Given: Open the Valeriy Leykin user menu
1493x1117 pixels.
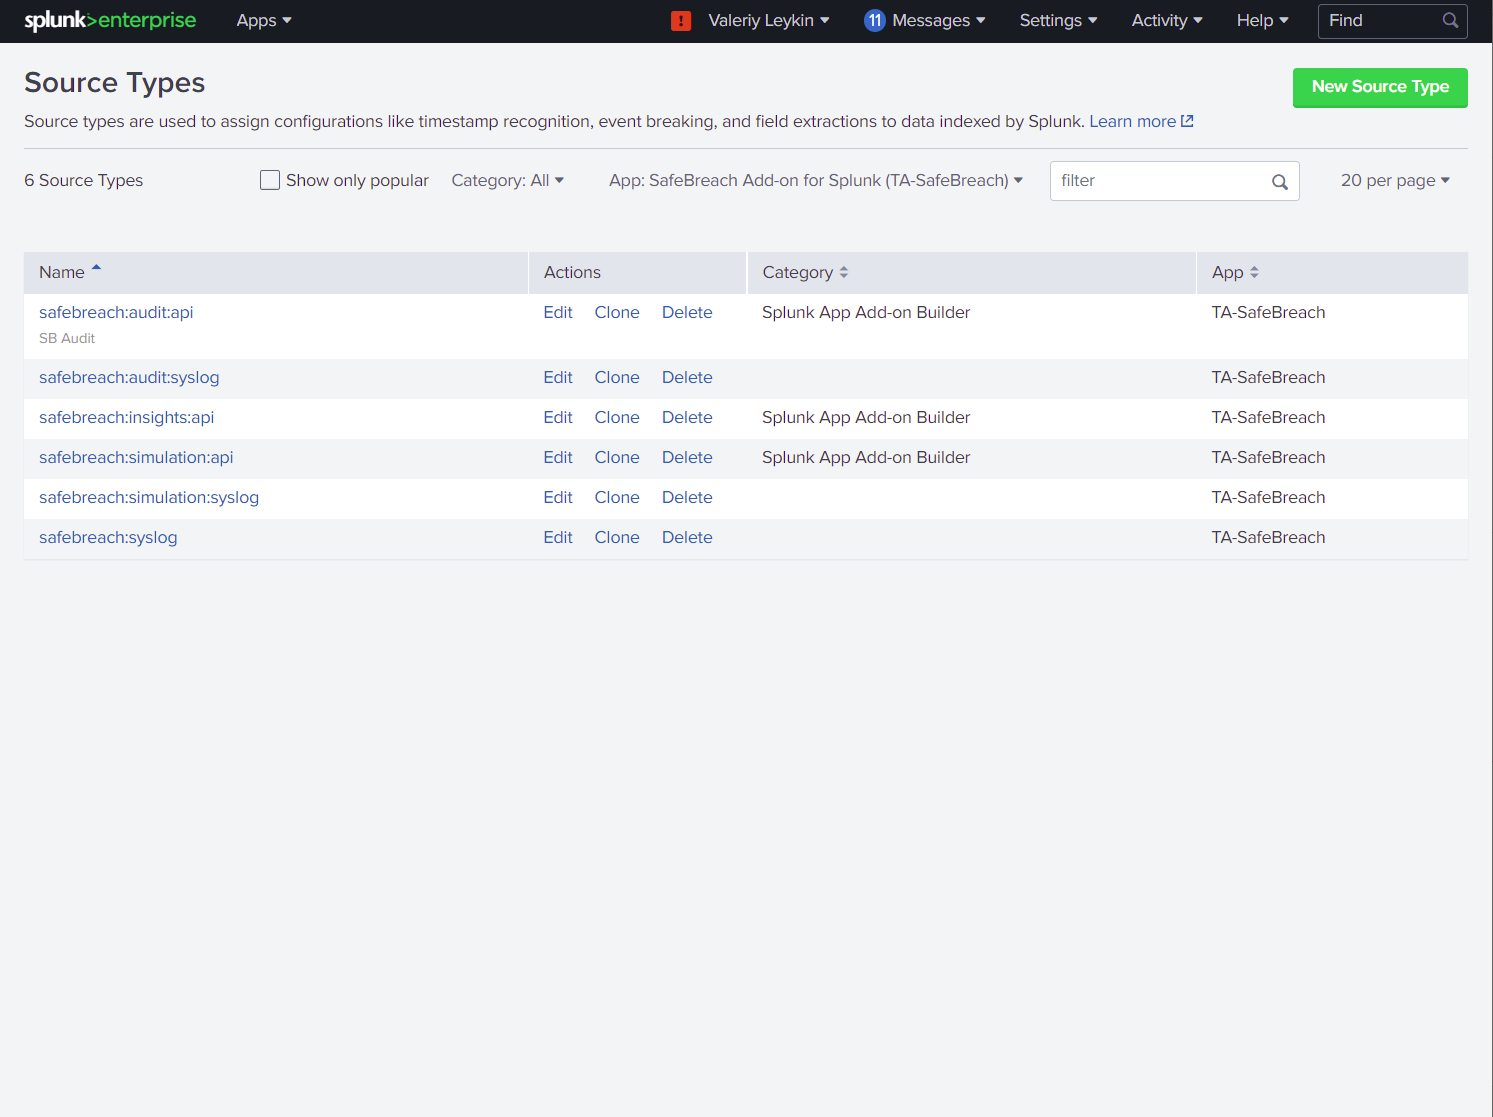Looking at the screenshot, I should point(769,20).
